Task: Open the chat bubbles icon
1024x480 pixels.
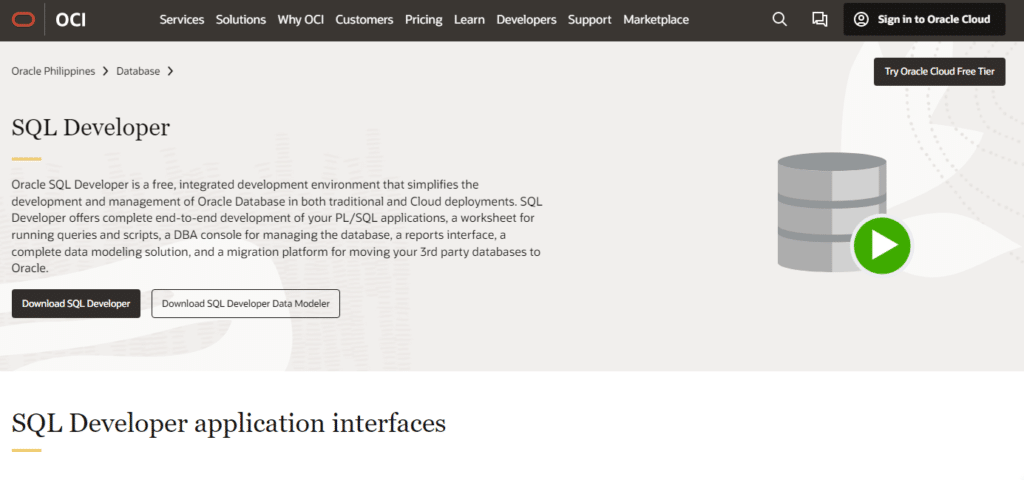Action: (x=820, y=20)
